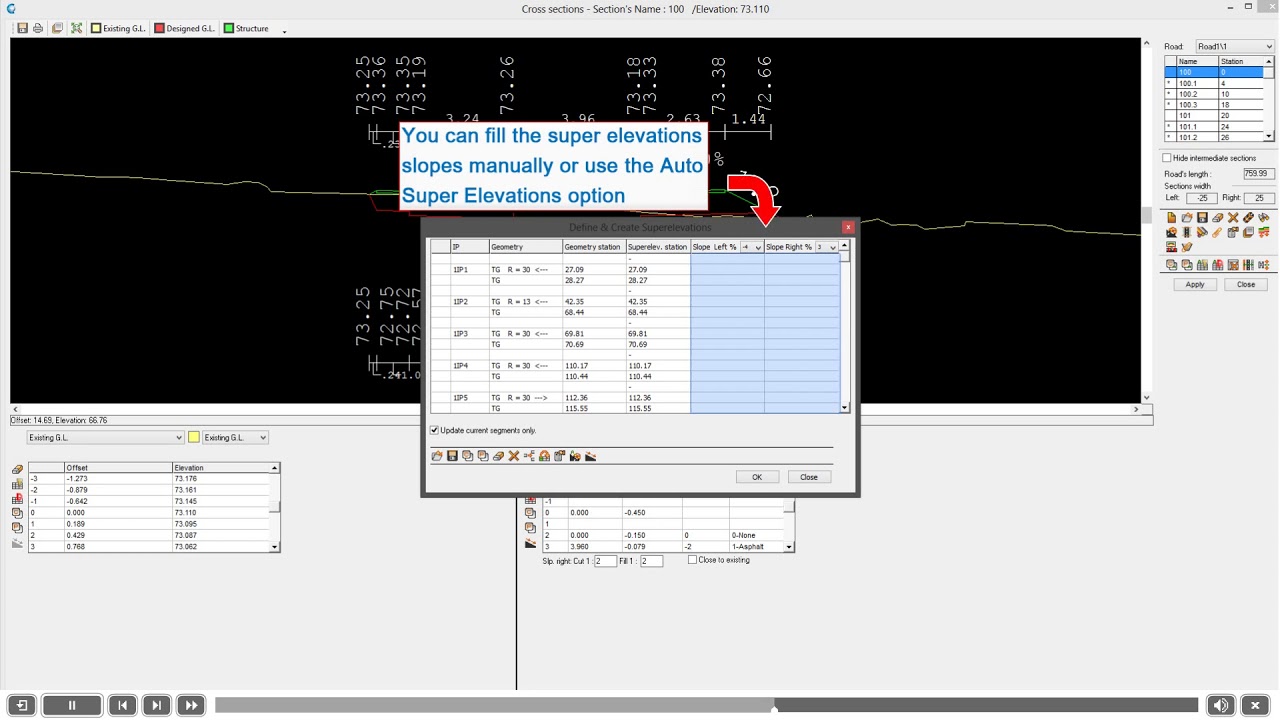Click the Road's length field 759.99
Viewport: 1280px width, 720px height.
click(1258, 174)
